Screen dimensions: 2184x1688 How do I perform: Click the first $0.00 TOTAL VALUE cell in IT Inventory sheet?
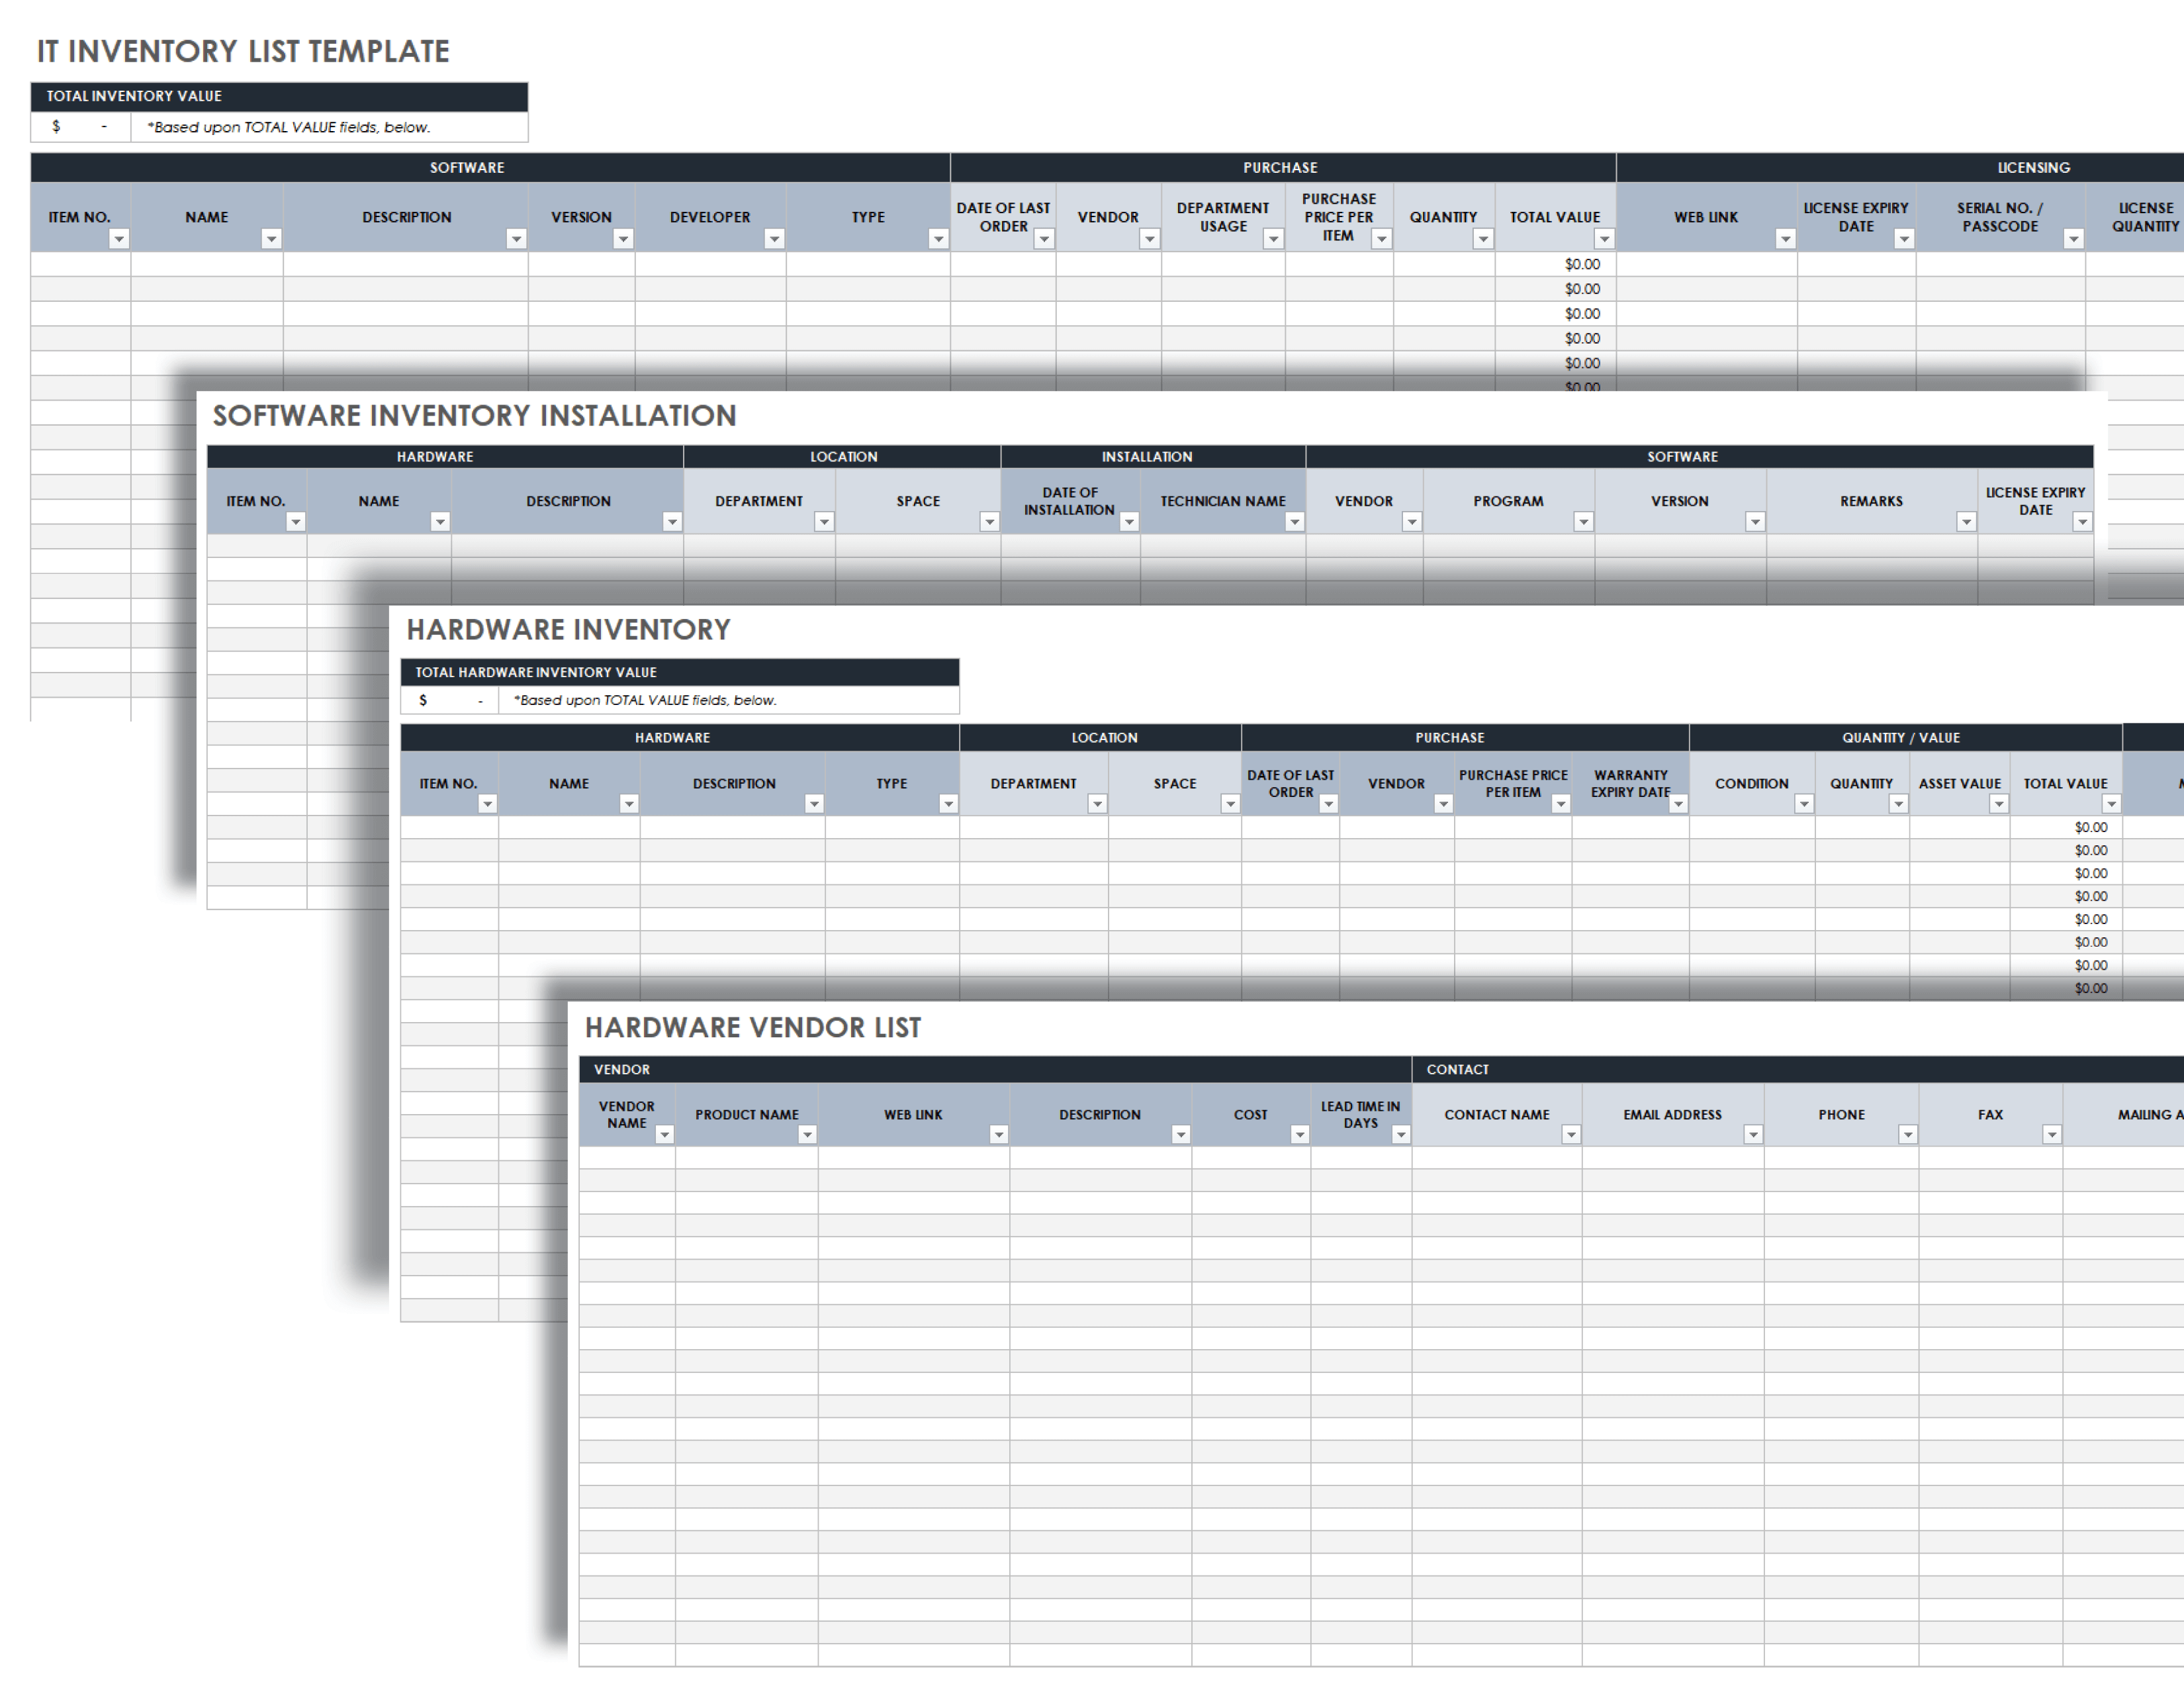pos(1556,265)
